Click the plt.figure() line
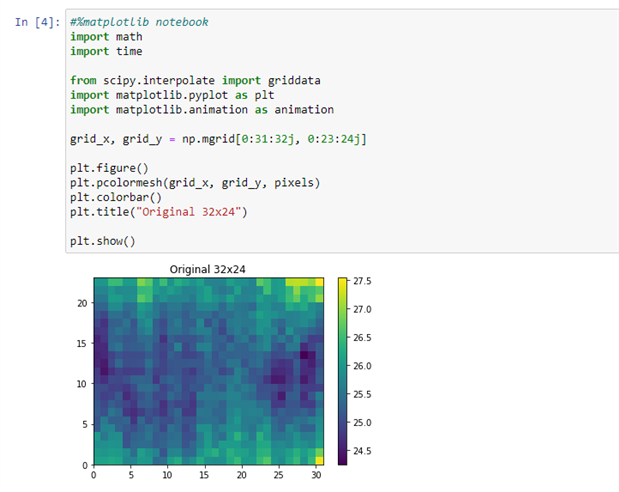 (x=109, y=168)
